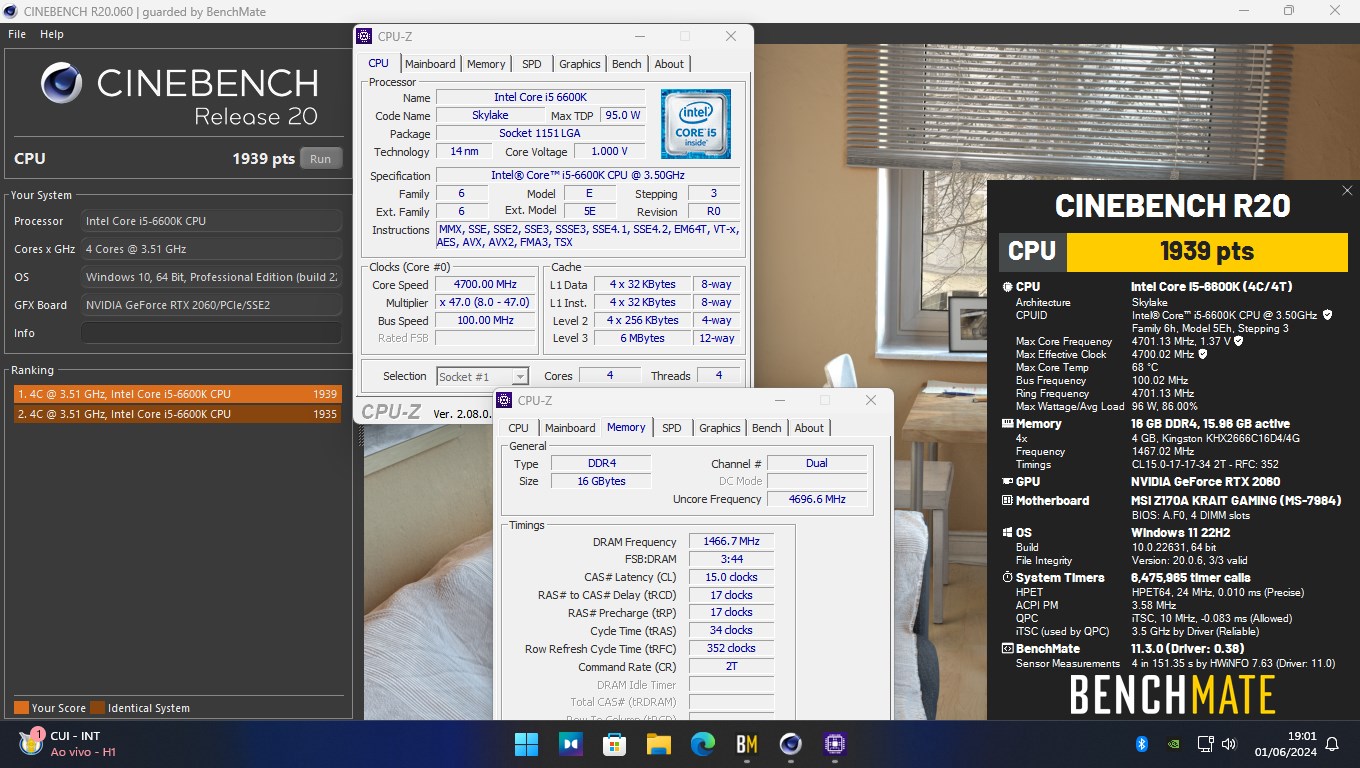This screenshot has width=1360, height=768.
Task: Click Uncore Frequency value 4696.6 MHz
Action: click(817, 499)
